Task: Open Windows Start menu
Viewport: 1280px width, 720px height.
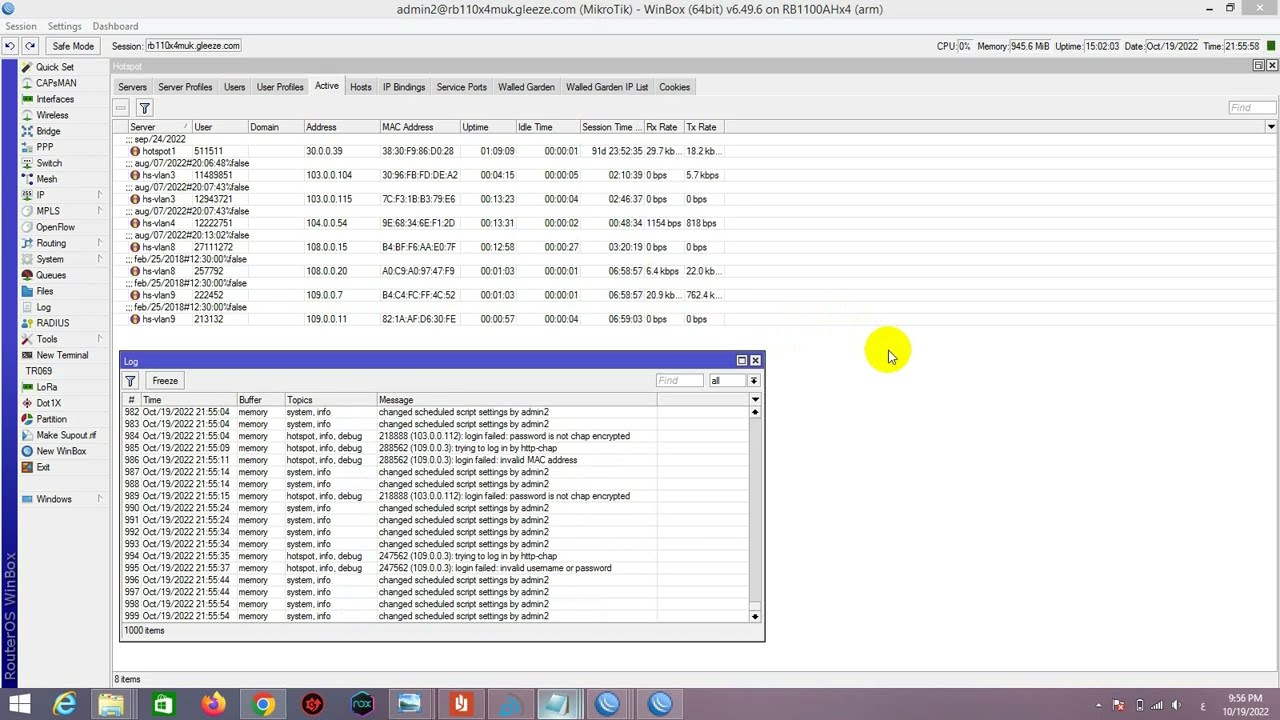Action: (x=19, y=704)
